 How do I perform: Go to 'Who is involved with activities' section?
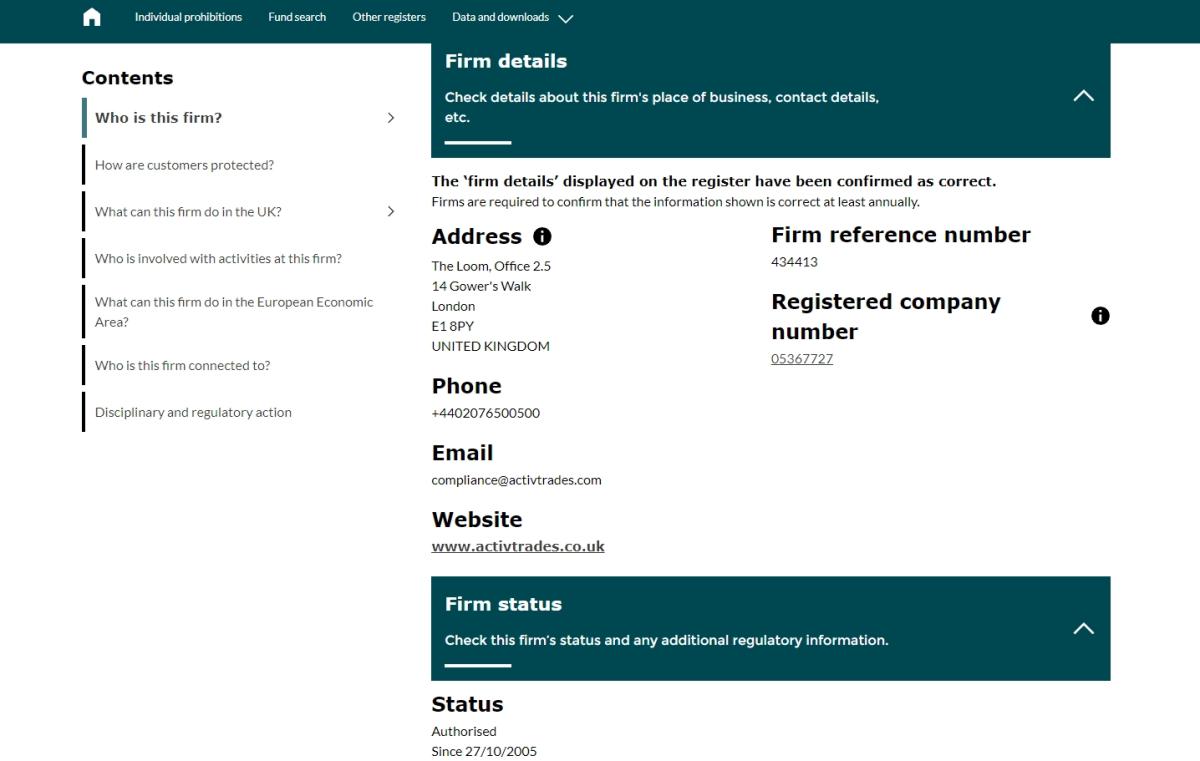(218, 259)
